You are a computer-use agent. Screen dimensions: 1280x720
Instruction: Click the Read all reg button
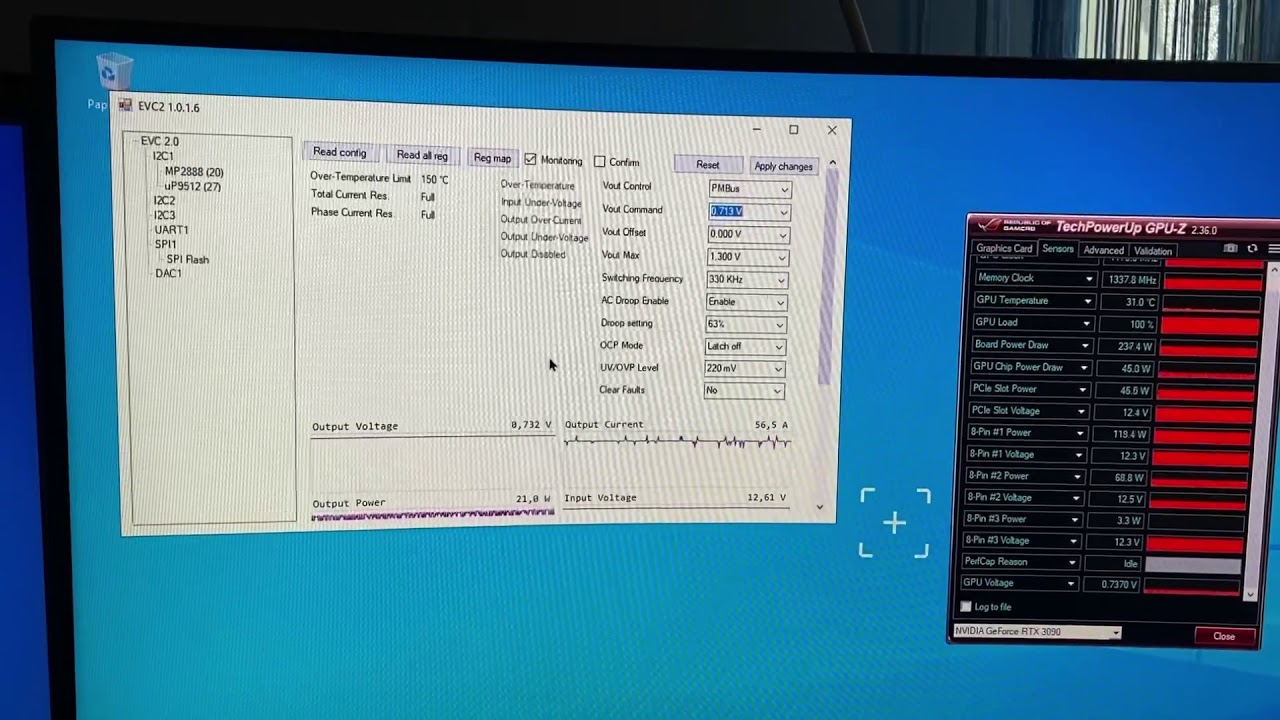pyautogui.click(x=422, y=155)
